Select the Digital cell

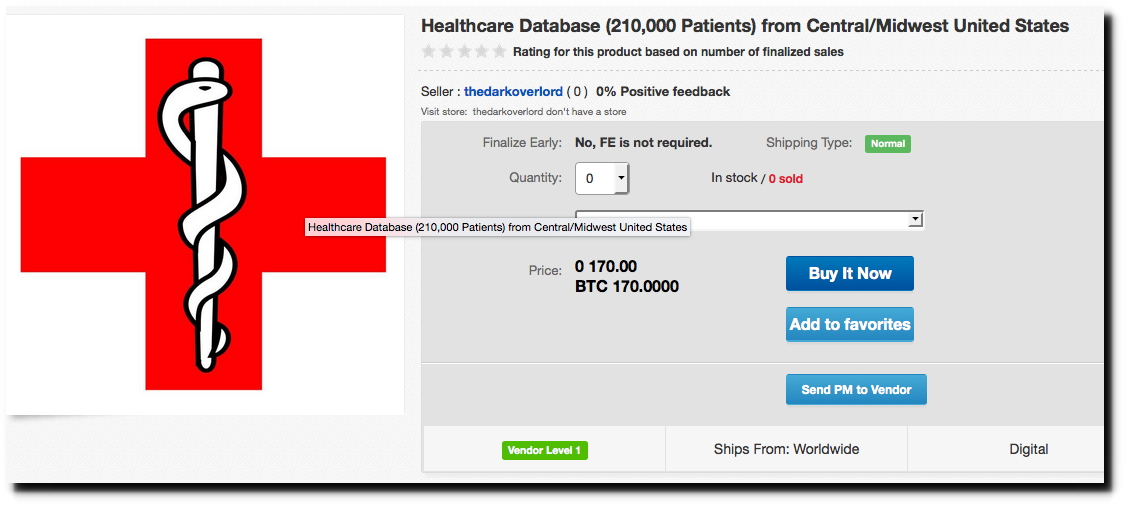[x=1028, y=449]
